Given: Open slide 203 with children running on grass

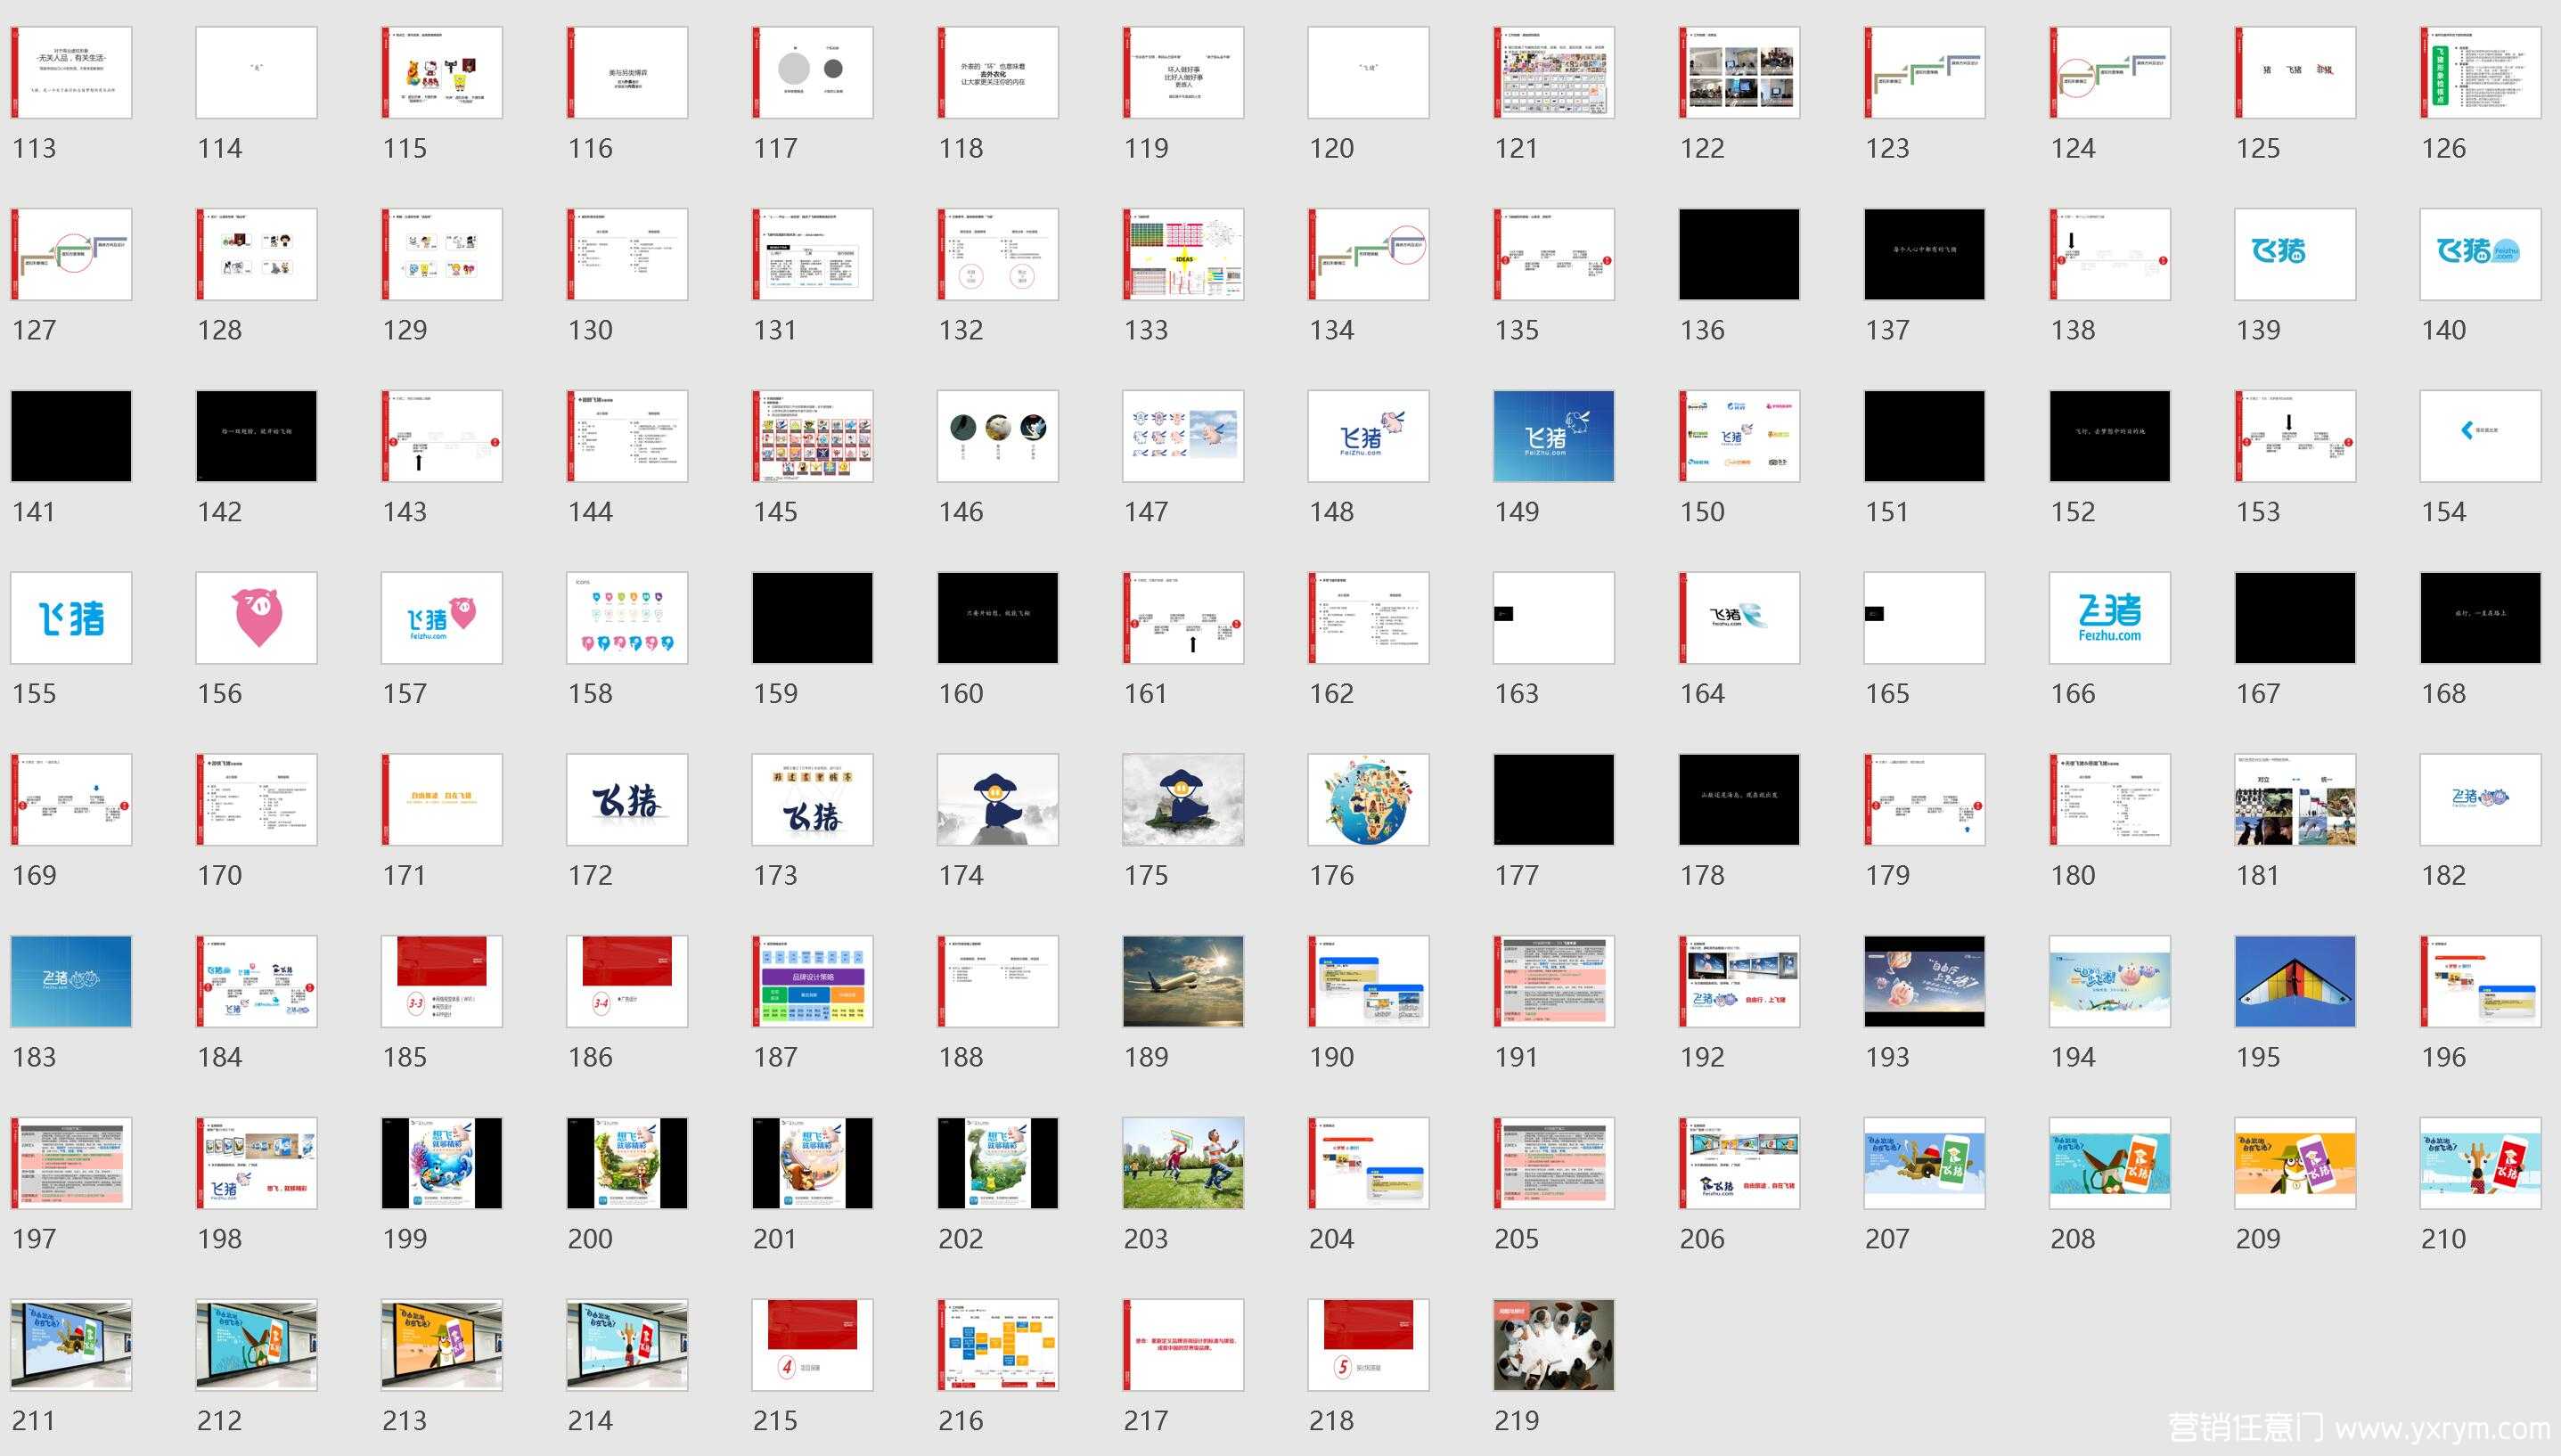Looking at the screenshot, I should [1183, 1163].
